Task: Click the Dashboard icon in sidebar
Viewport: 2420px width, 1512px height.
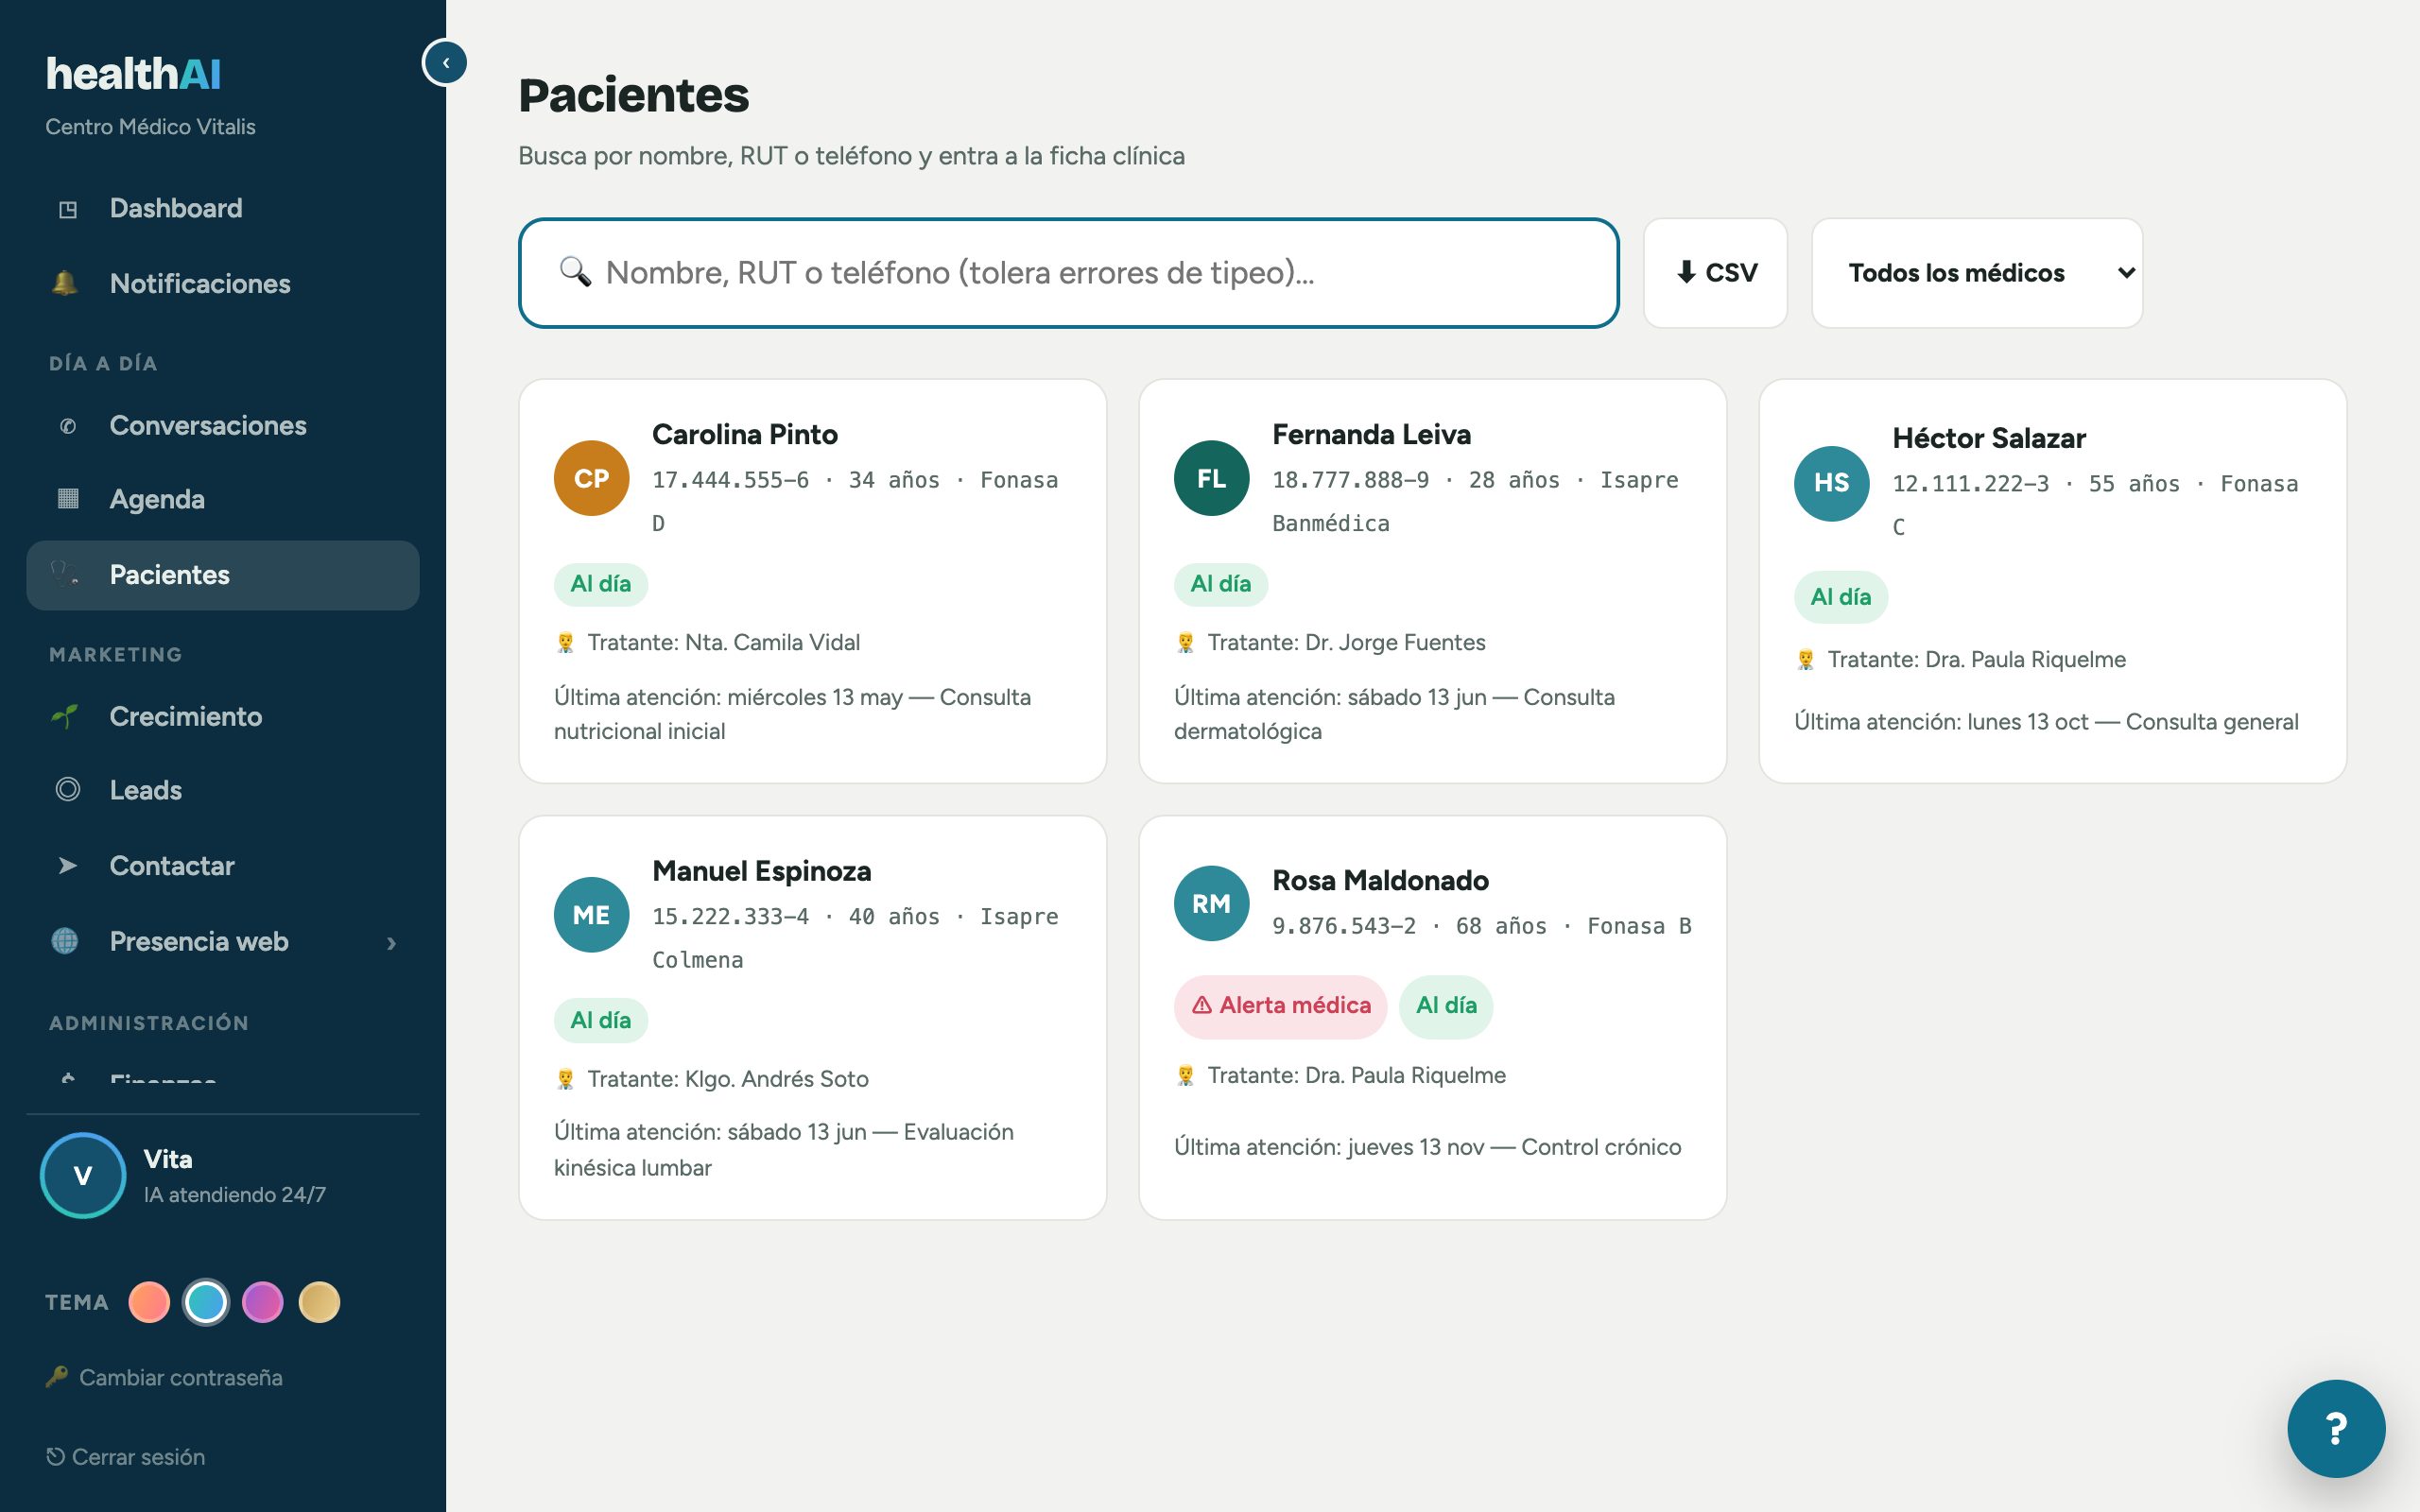Action: point(68,209)
